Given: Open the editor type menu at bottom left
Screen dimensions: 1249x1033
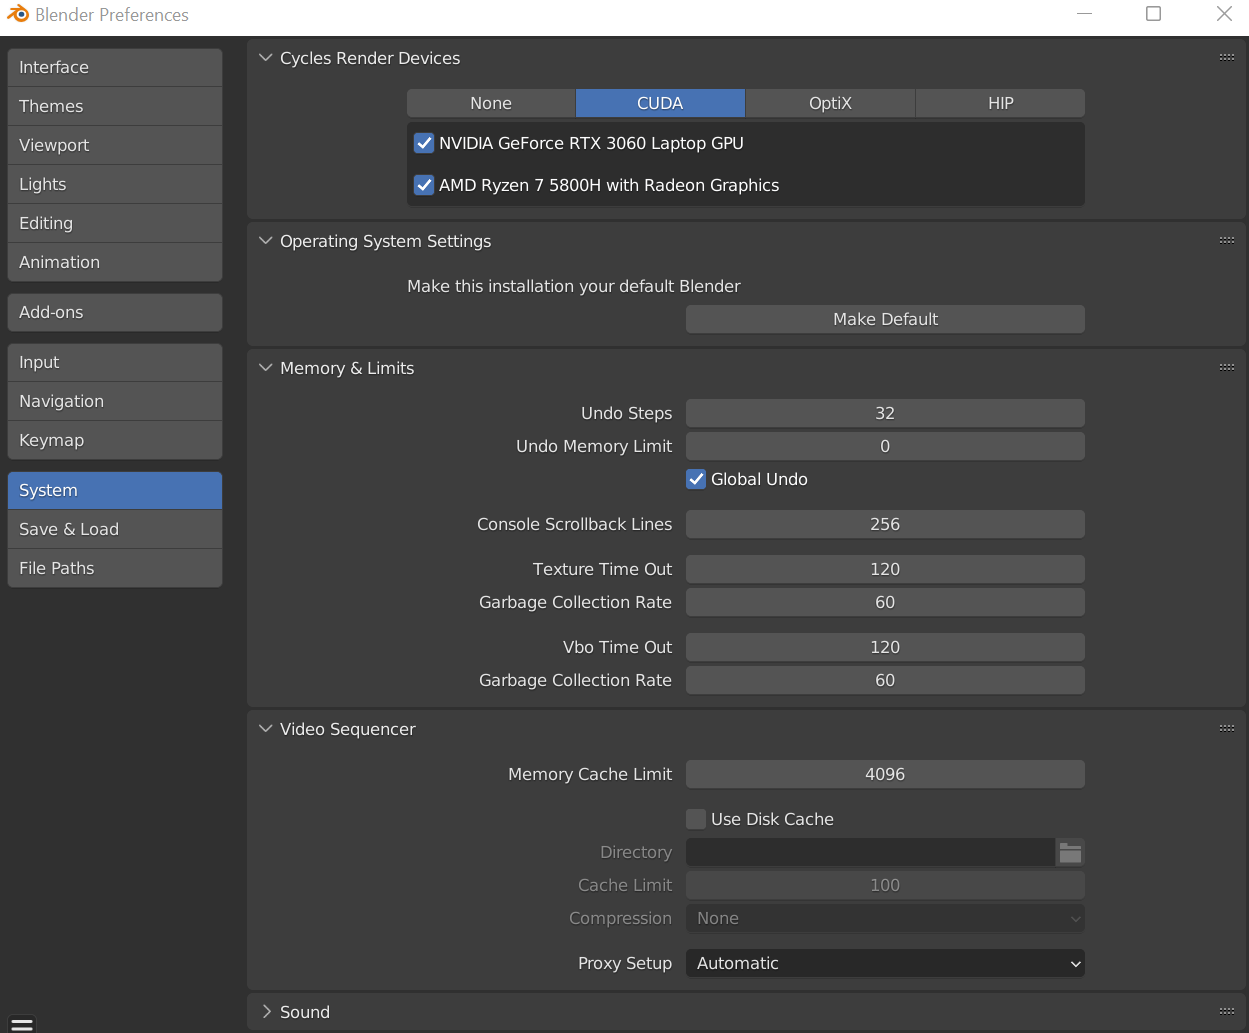Looking at the screenshot, I should (x=21, y=1023).
